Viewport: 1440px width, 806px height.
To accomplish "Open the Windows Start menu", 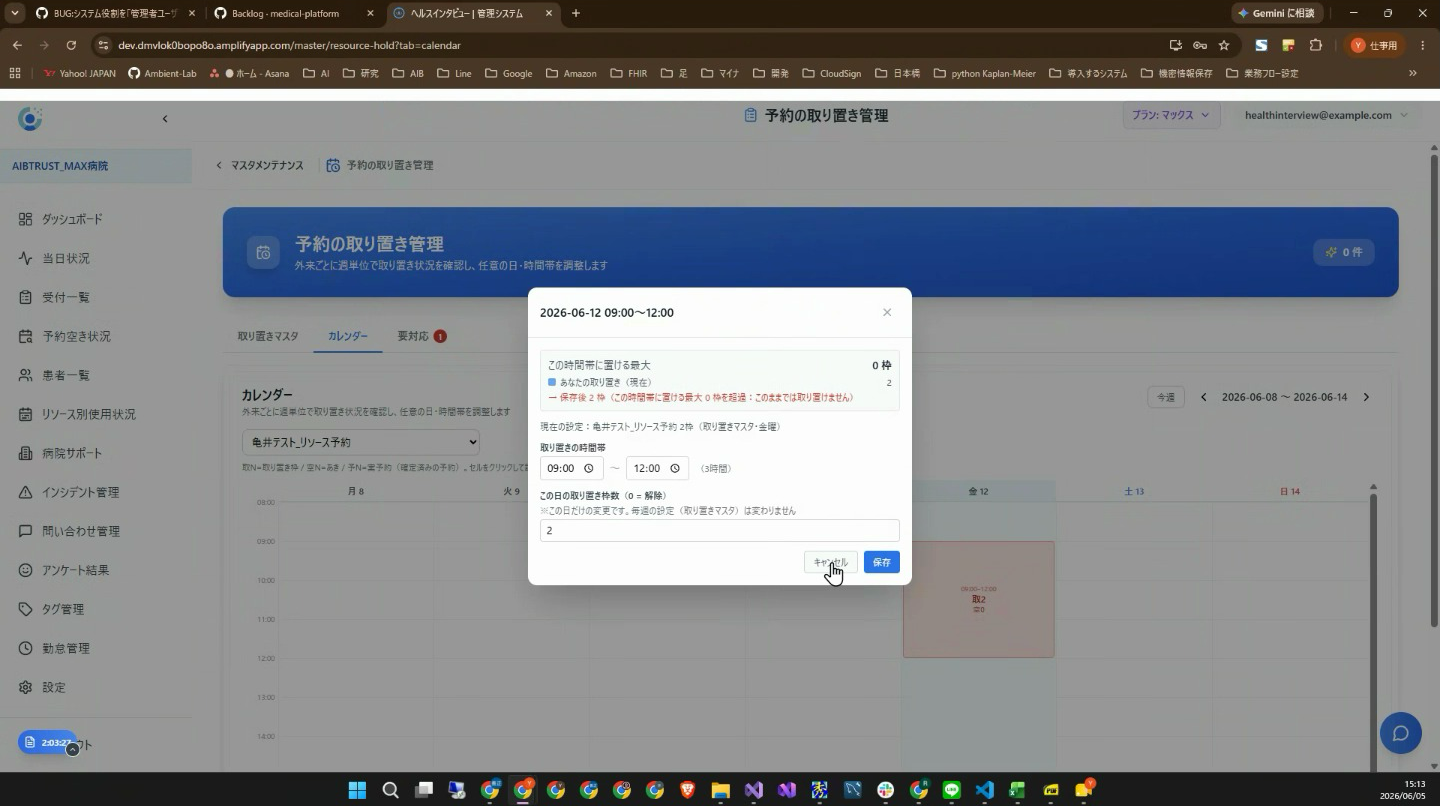I will click(x=357, y=790).
